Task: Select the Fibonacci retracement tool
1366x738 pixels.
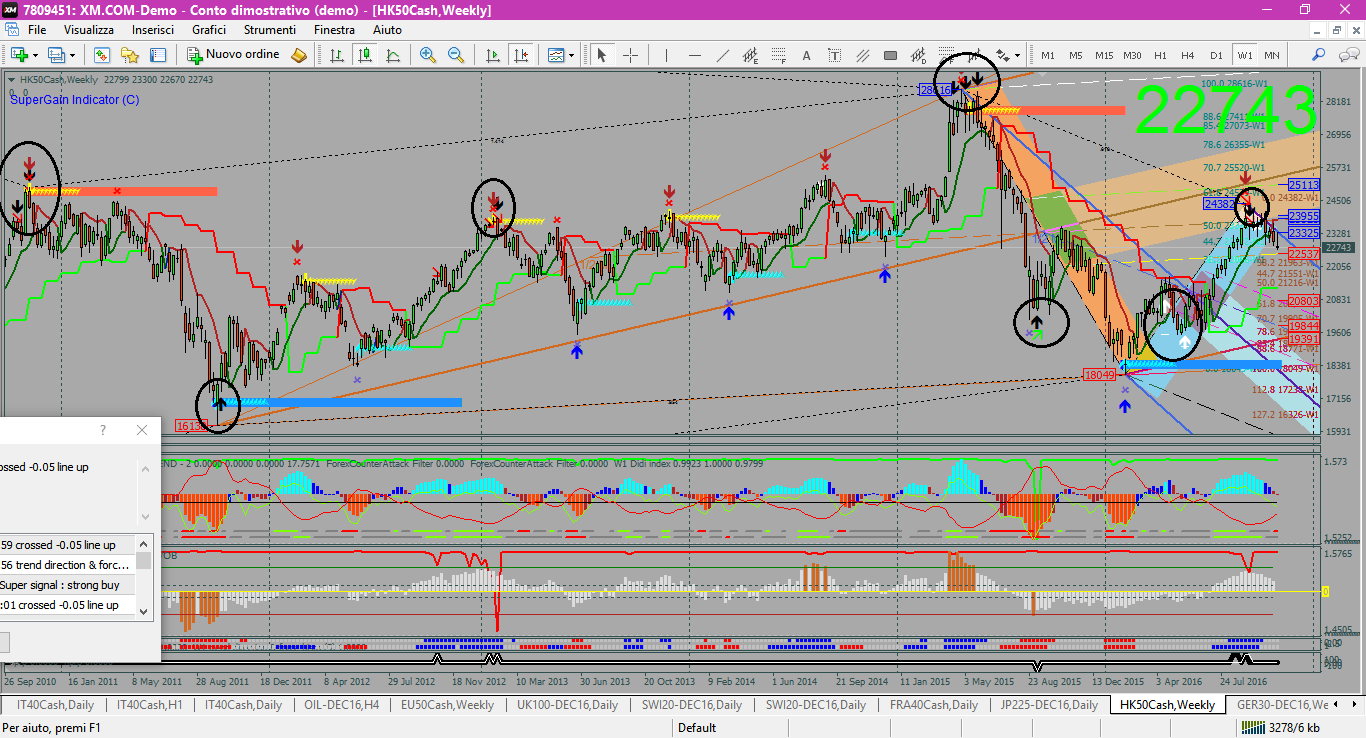Action: (x=779, y=54)
